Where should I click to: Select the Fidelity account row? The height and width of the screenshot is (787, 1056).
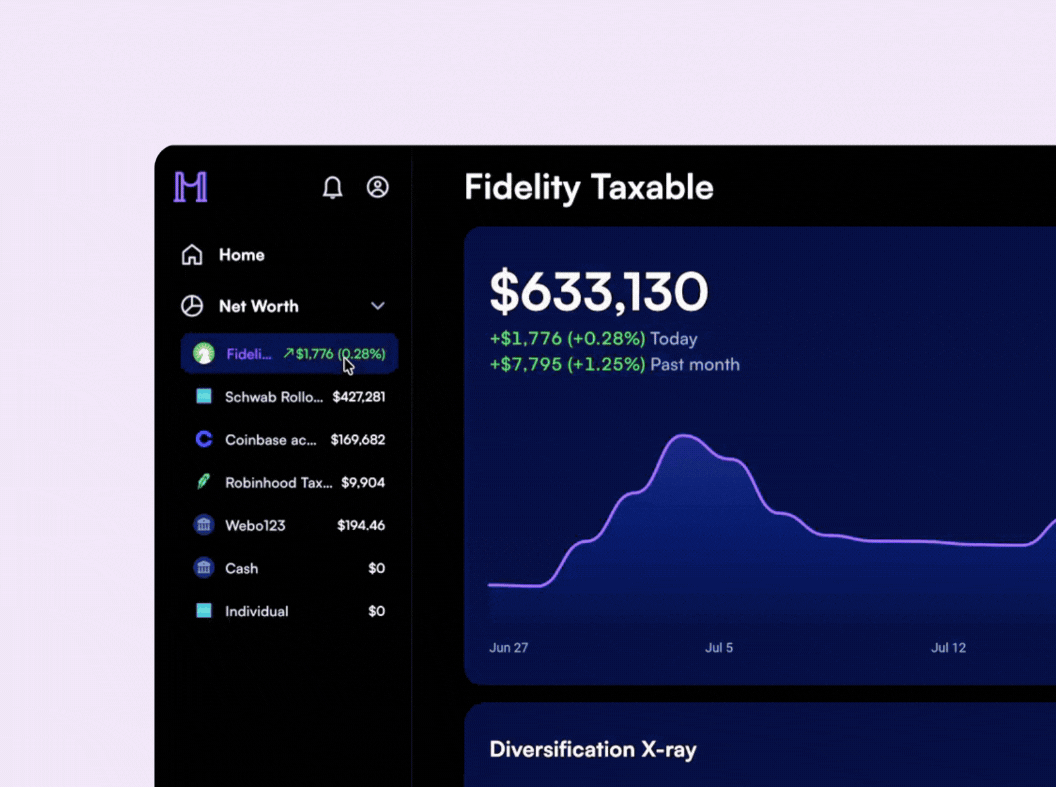289,353
